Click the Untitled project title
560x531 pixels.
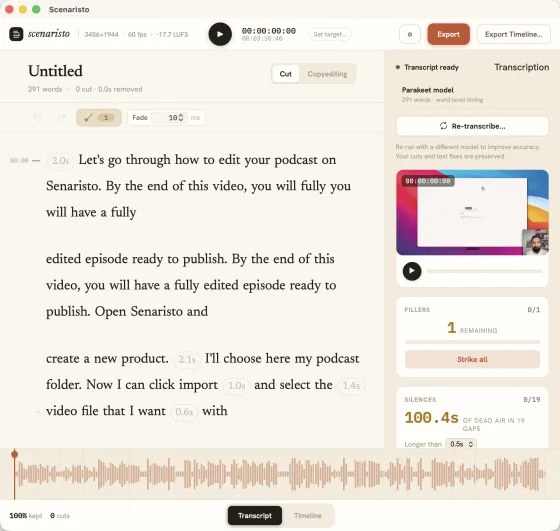[55, 71]
